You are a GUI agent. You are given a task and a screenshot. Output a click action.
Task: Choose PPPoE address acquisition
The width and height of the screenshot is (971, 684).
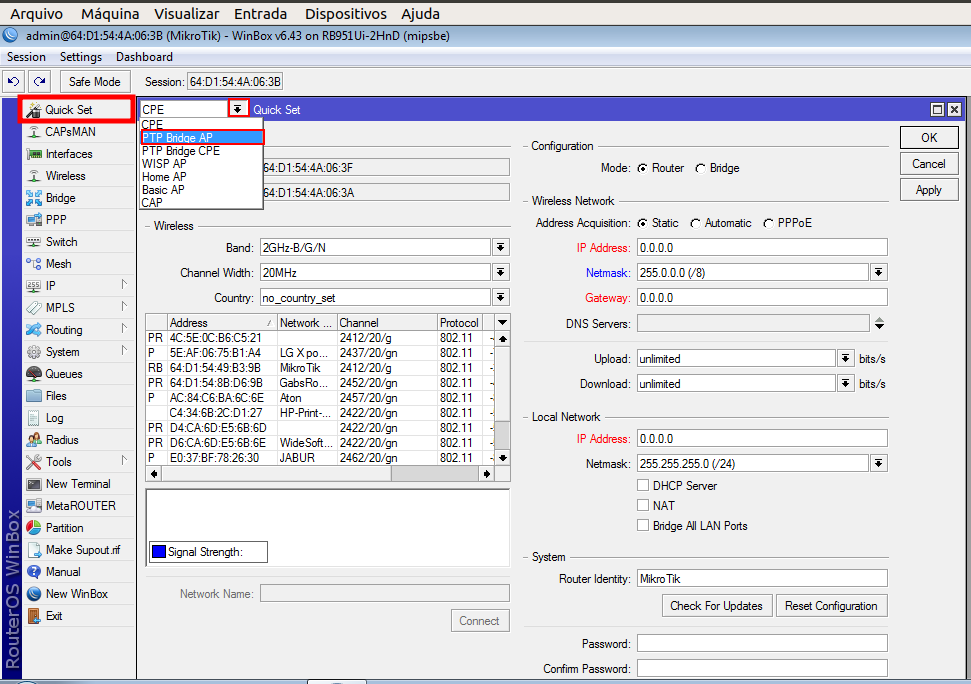(x=768, y=223)
